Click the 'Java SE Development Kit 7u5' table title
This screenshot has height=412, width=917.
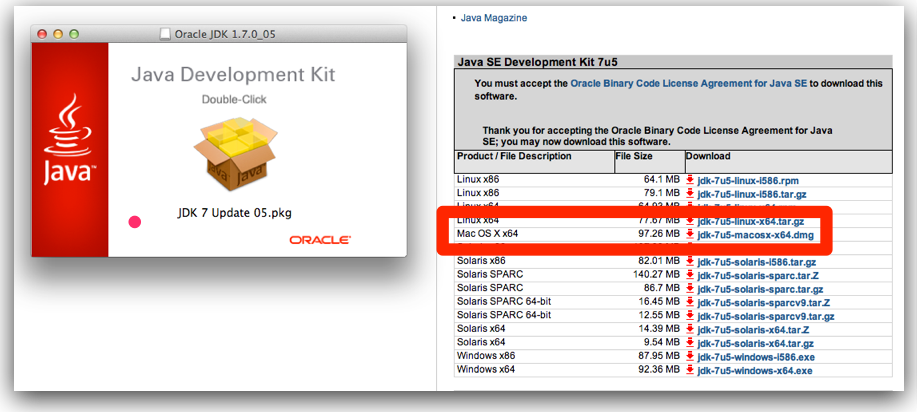point(538,62)
